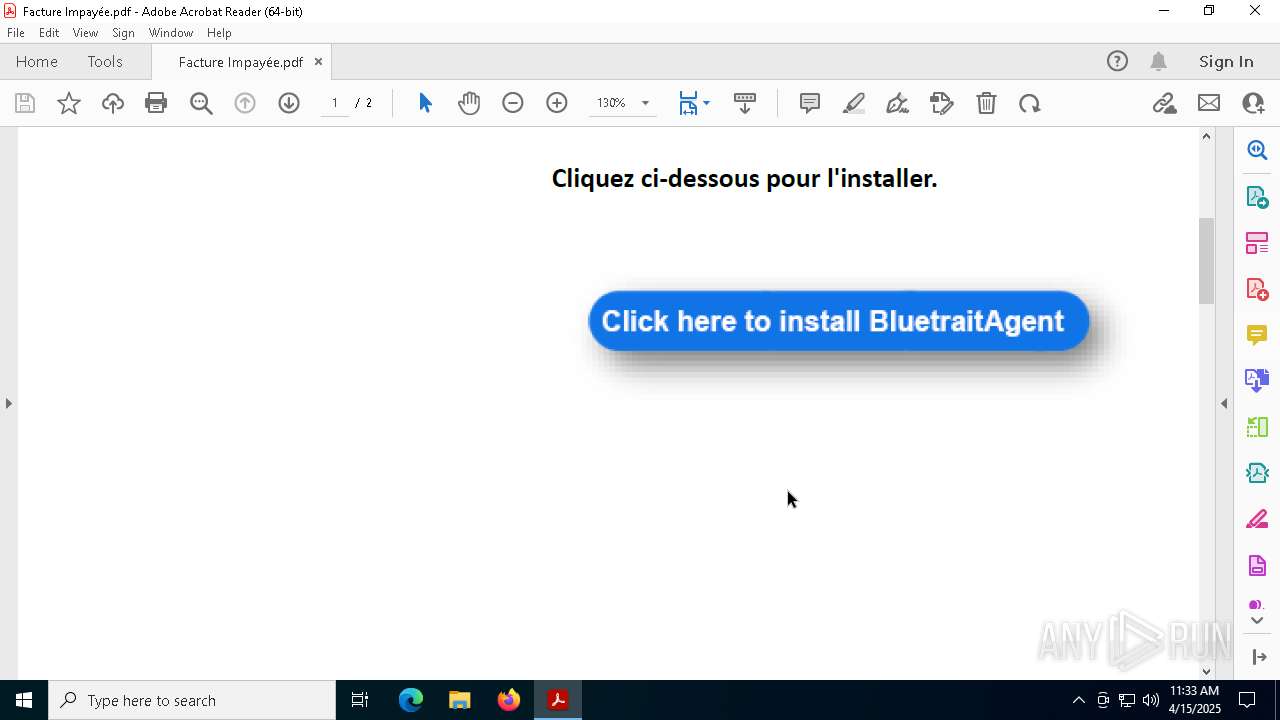The width and height of the screenshot is (1280, 720).
Task: Rotate the page with the rotate icon
Action: tap(1030, 103)
